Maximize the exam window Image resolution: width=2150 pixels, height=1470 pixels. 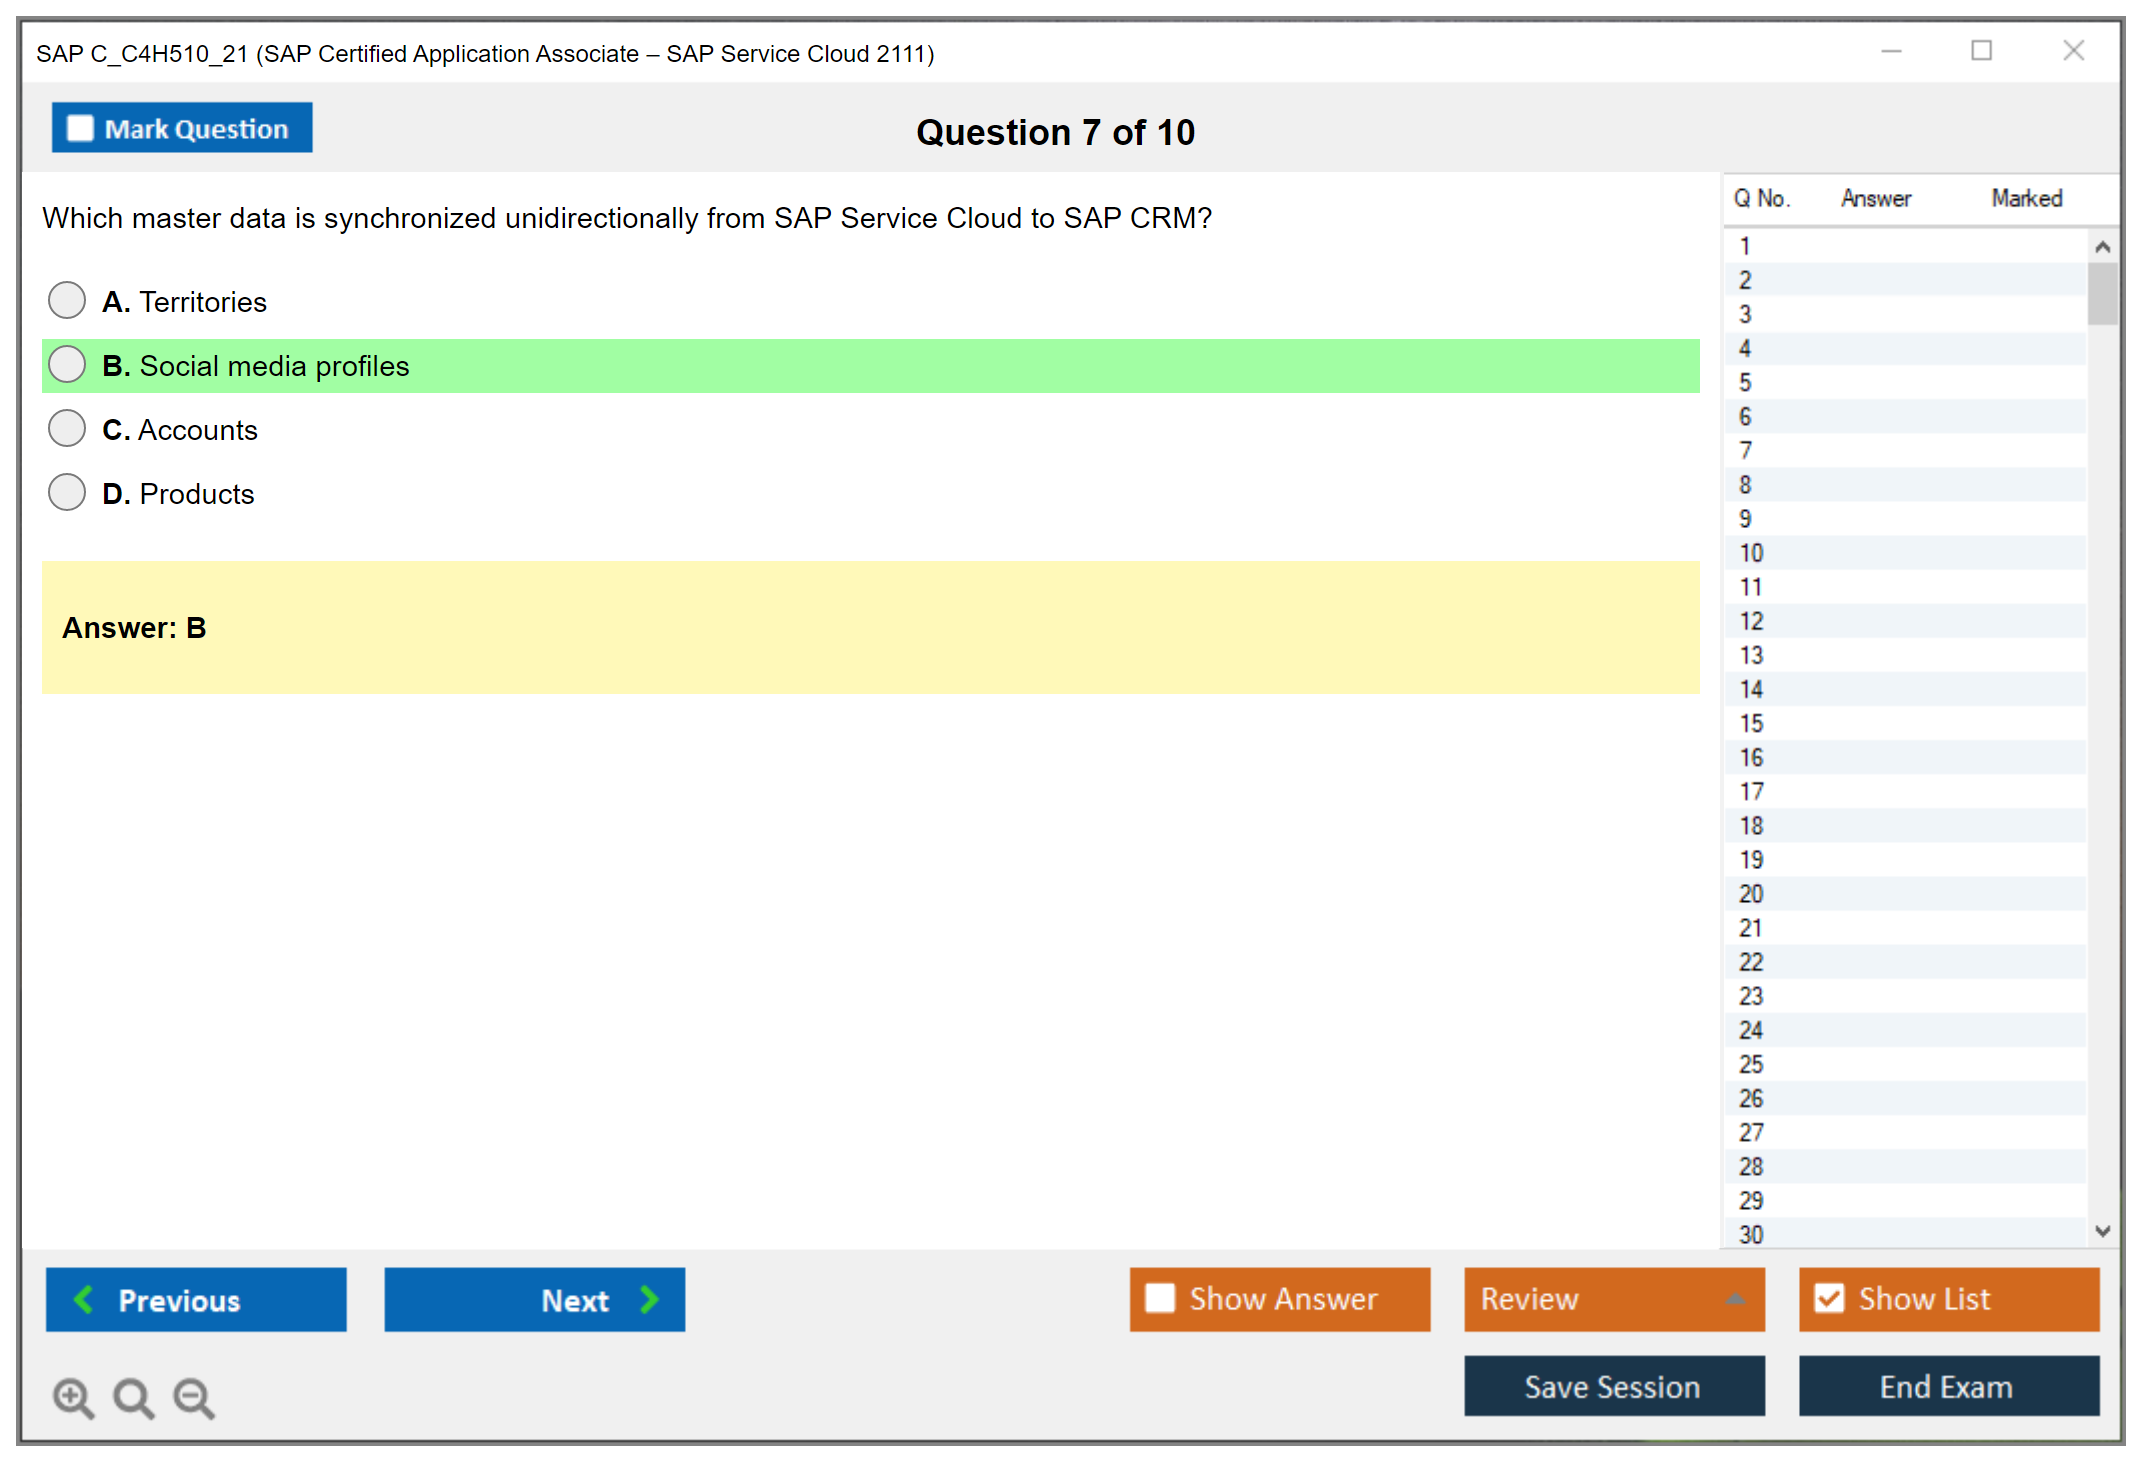point(1981,51)
